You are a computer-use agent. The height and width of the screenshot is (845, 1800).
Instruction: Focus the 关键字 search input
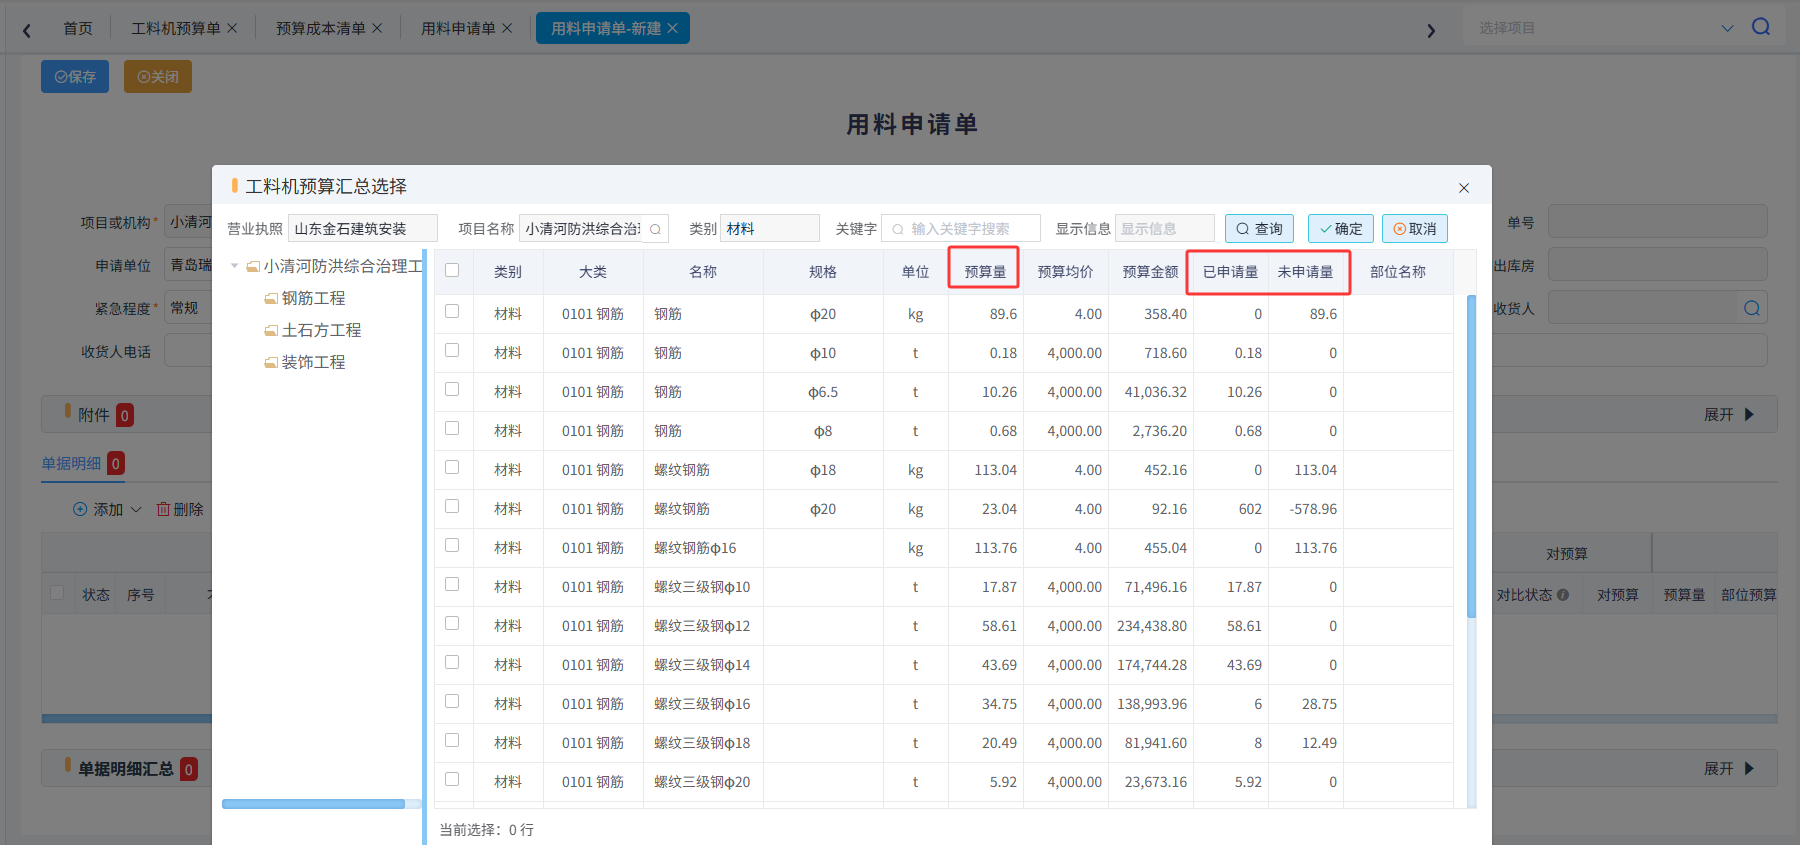961,229
